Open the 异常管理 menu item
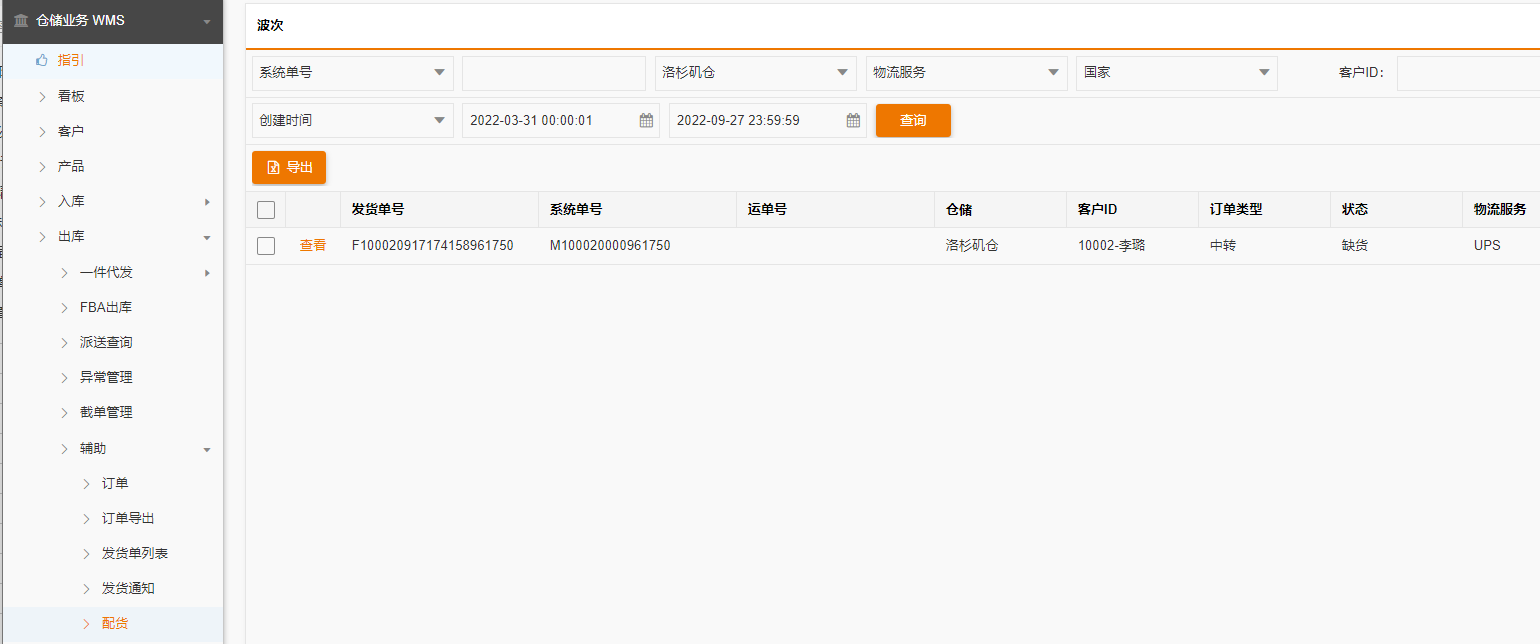The image size is (1540, 644). 112,377
